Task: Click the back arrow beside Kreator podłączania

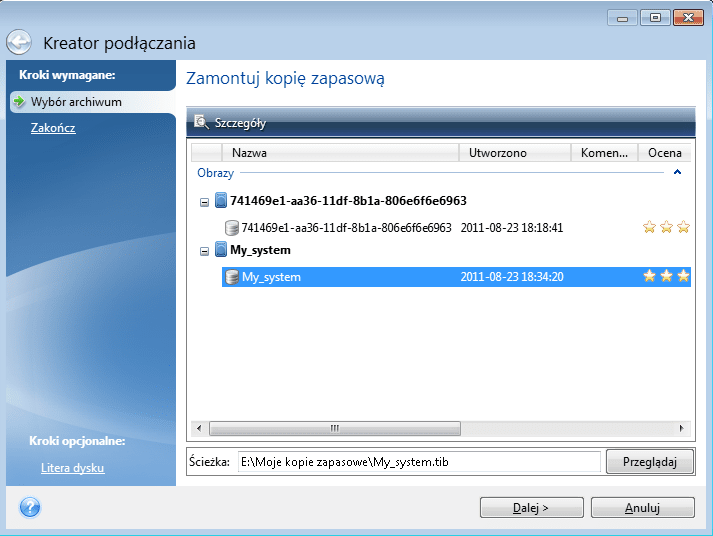Action: (19, 42)
